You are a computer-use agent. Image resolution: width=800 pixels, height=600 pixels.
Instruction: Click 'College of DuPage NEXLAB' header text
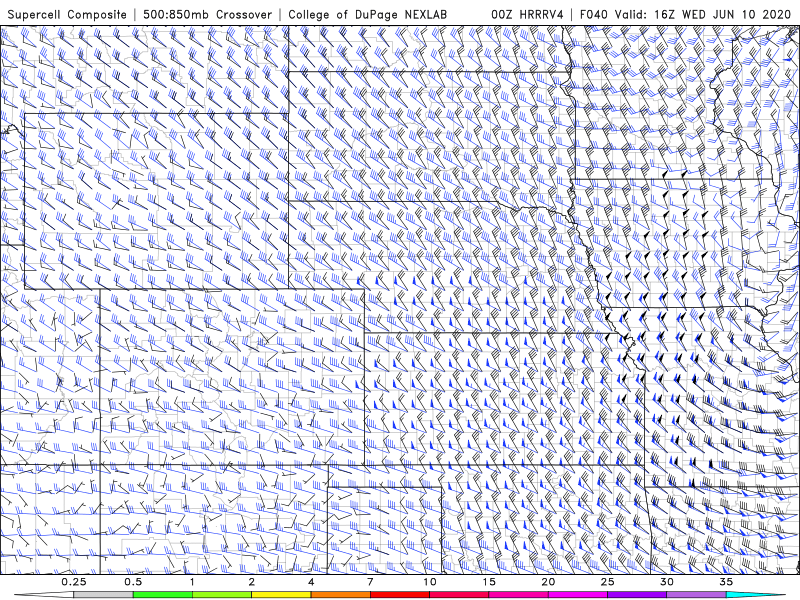tap(367, 14)
